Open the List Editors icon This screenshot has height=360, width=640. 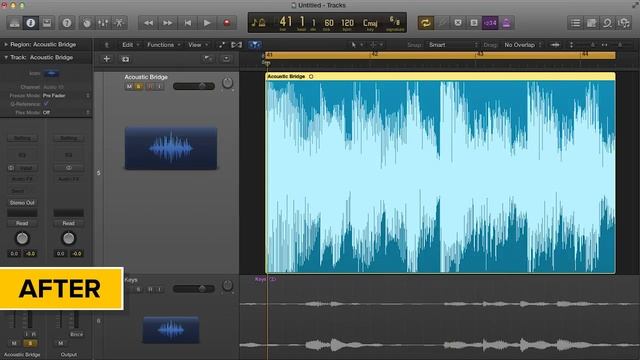point(575,23)
